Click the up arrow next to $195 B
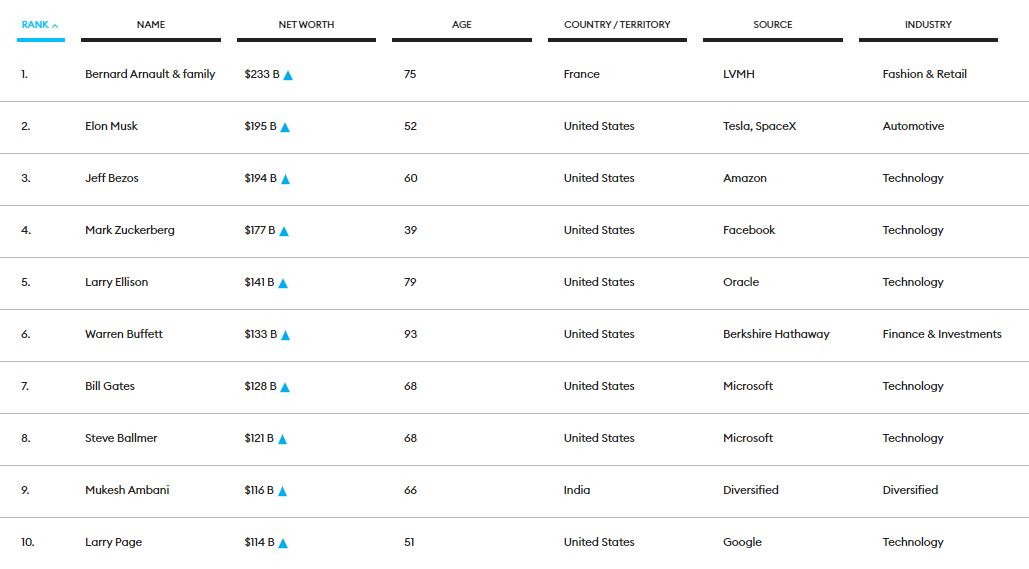Image resolution: width=1029 pixels, height=569 pixels. point(285,127)
